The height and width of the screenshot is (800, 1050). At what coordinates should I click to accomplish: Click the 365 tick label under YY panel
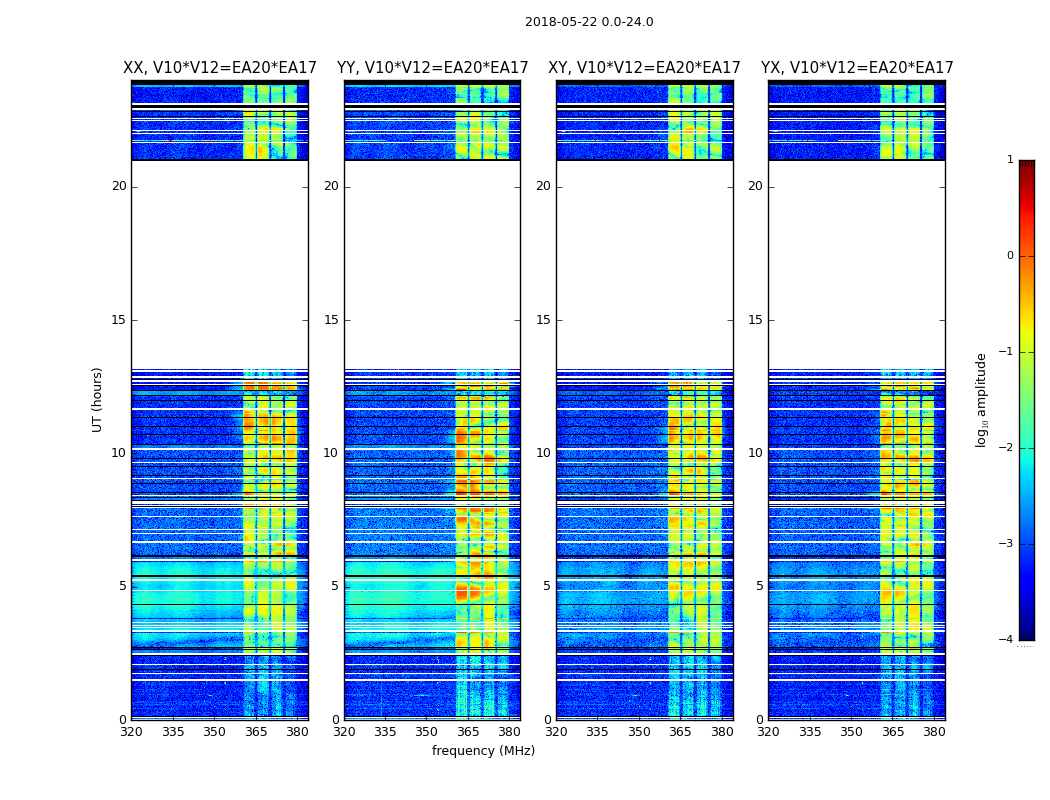pos(468,732)
